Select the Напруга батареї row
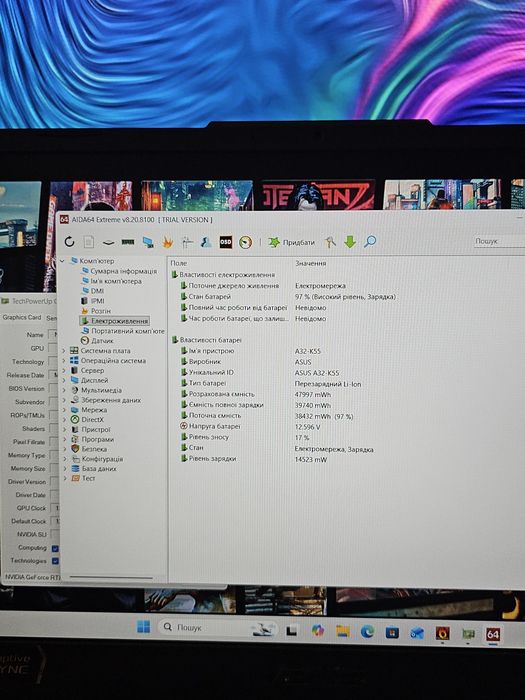This screenshot has width=525, height=700. pos(250,426)
